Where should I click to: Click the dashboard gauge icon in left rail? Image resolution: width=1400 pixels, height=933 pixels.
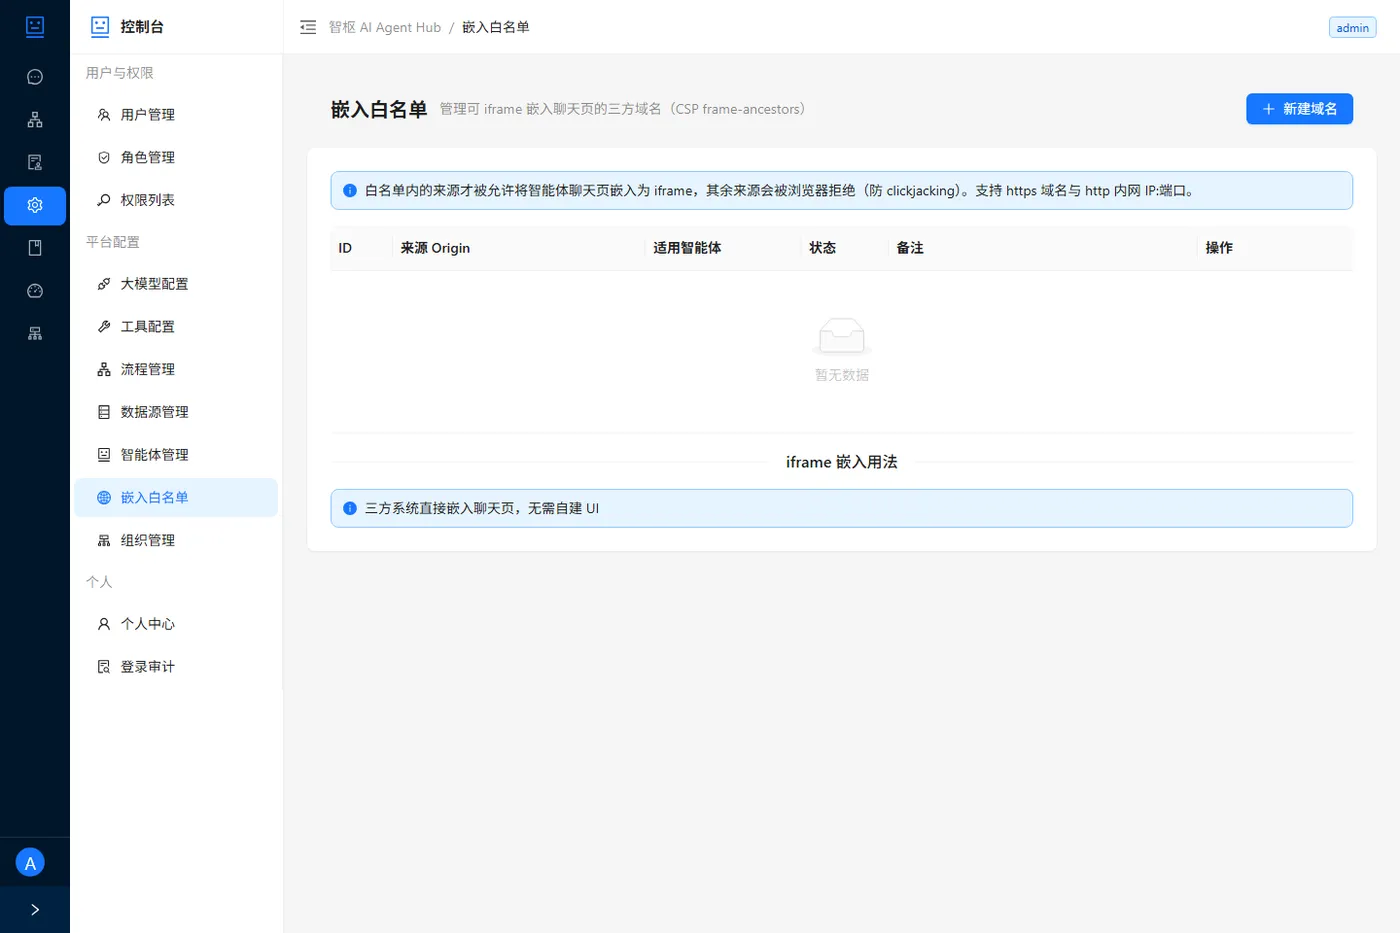pyautogui.click(x=35, y=291)
